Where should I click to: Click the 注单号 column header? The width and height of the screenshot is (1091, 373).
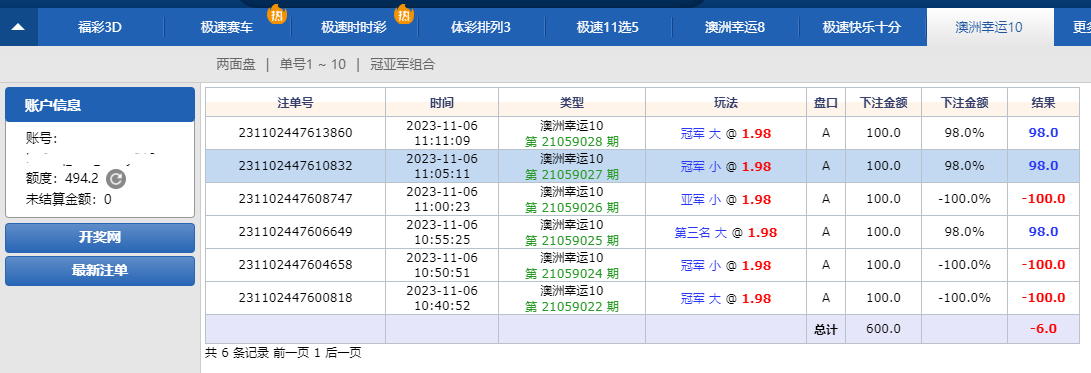[x=296, y=102]
